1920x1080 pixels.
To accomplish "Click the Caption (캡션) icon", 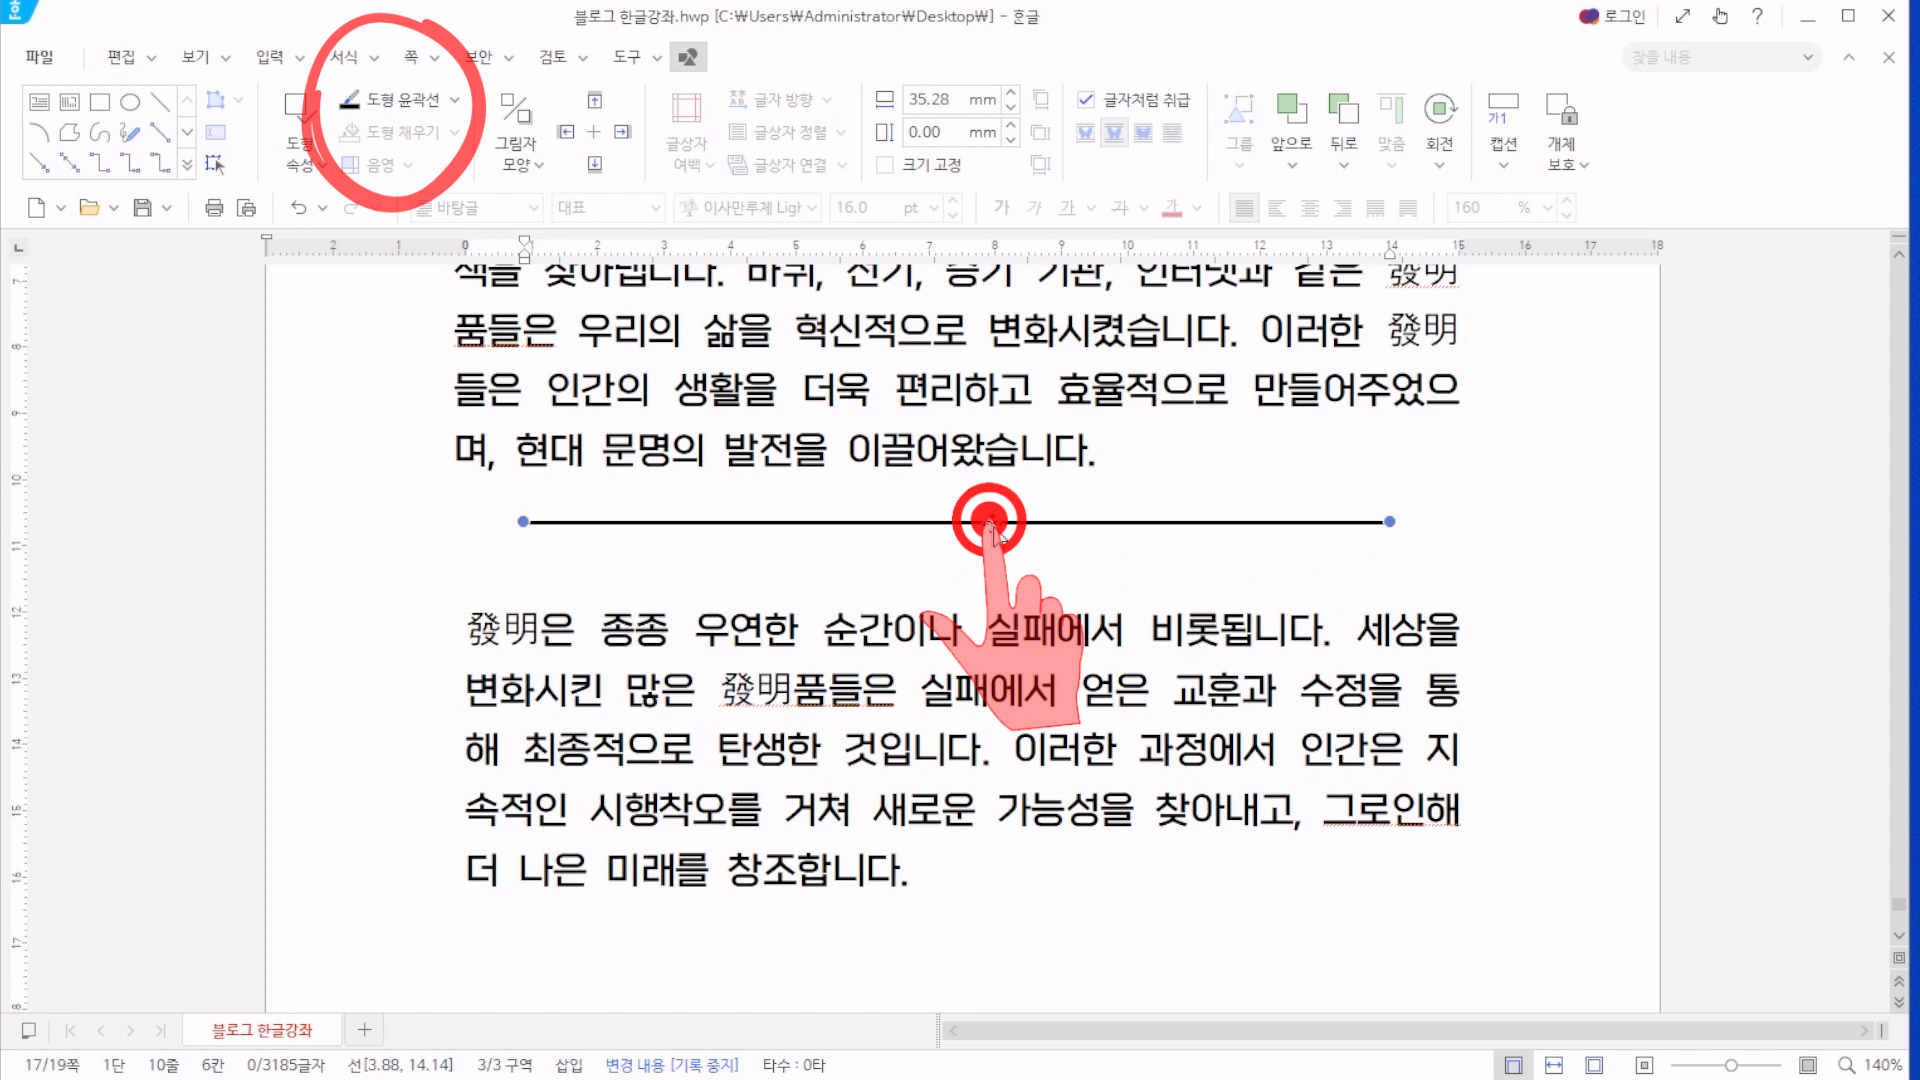I will coord(1503,108).
